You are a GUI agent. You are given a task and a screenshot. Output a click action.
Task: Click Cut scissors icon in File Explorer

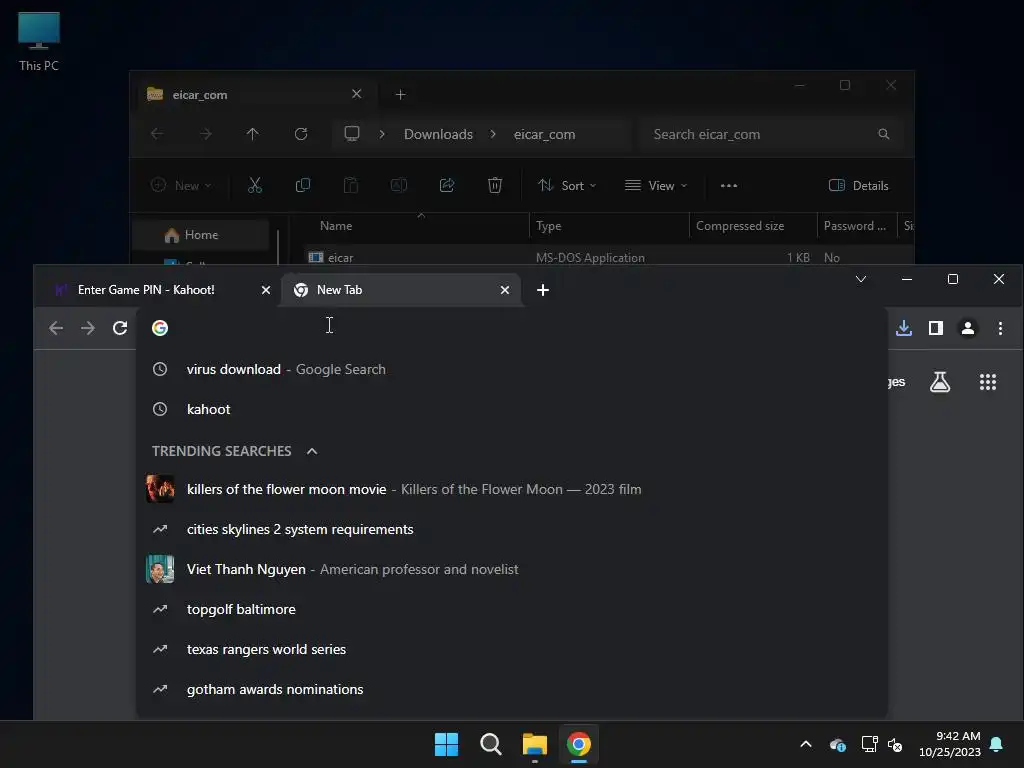click(x=255, y=185)
